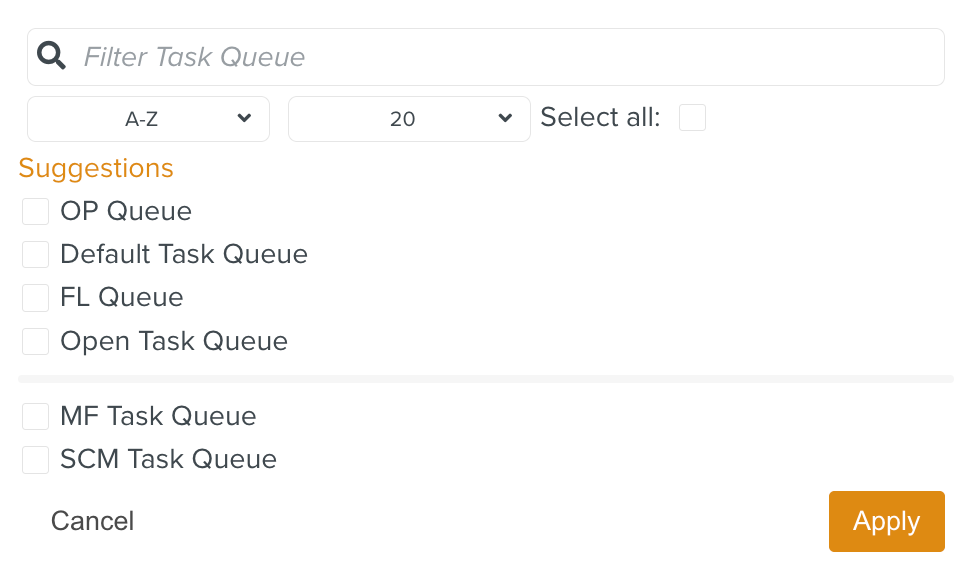Check the Default Task Queue checkbox

coord(35,254)
